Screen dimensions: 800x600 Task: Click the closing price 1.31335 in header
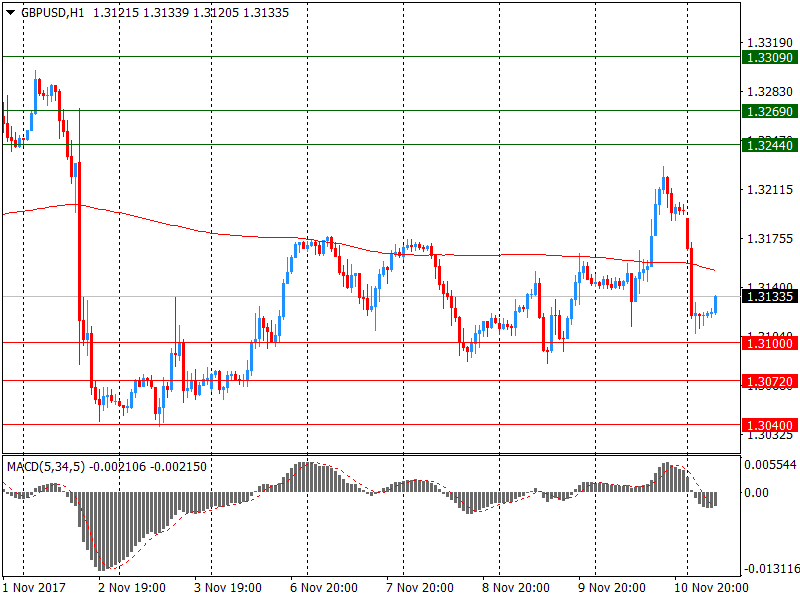[266, 13]
